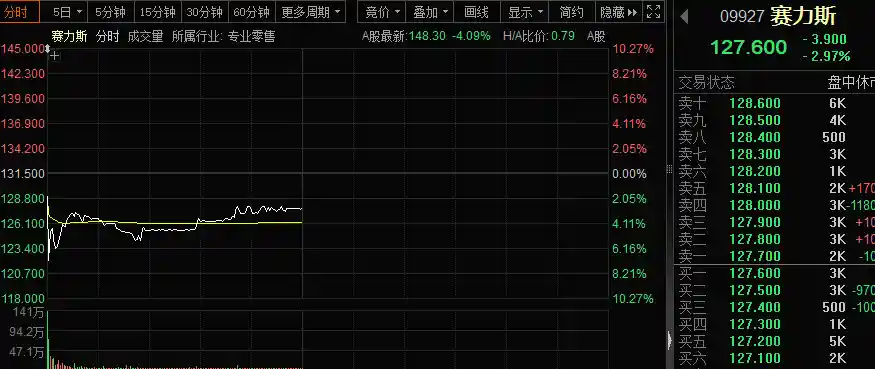This screenshot has height=369, width=875.
Task: Click the 画线 drawing button
Action: coord(477,12)
